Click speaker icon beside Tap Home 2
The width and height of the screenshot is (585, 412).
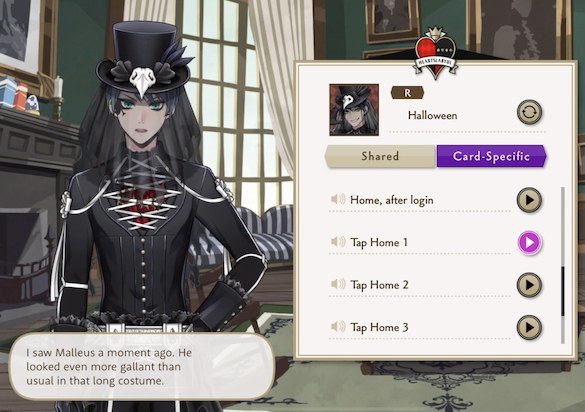click(x=338, y=284)
